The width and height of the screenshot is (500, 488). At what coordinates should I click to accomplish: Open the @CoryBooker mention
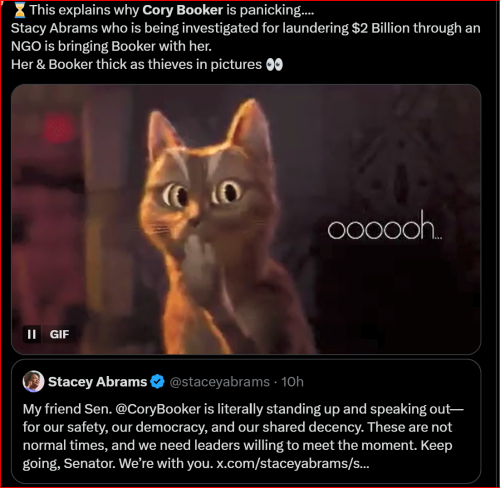[x=158, y=409]
